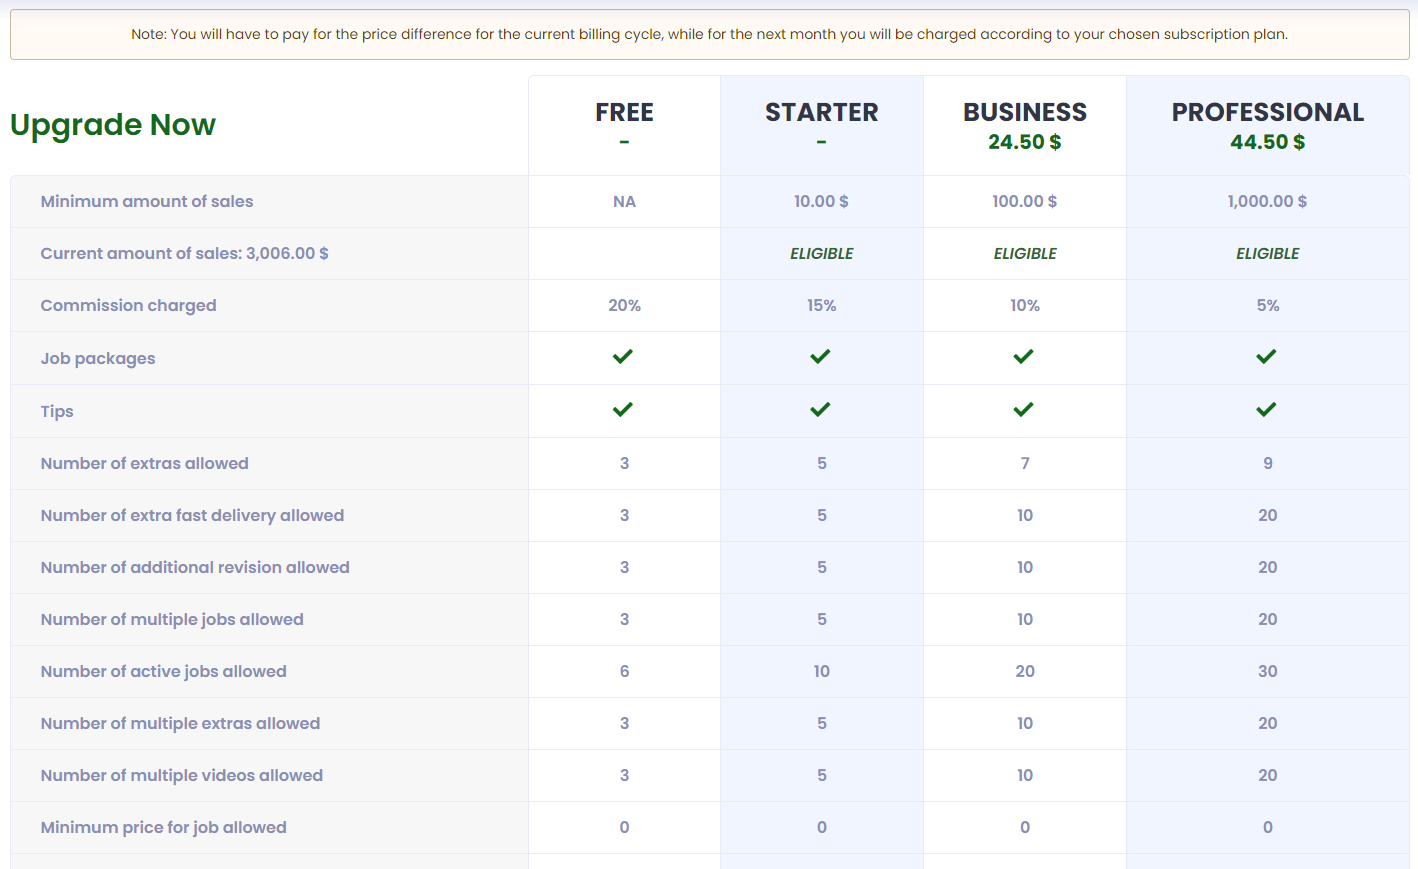Screen dimensions: 1418x869
Task: Select the BUSINESS plan header
Action: [x=1025, y=113]
